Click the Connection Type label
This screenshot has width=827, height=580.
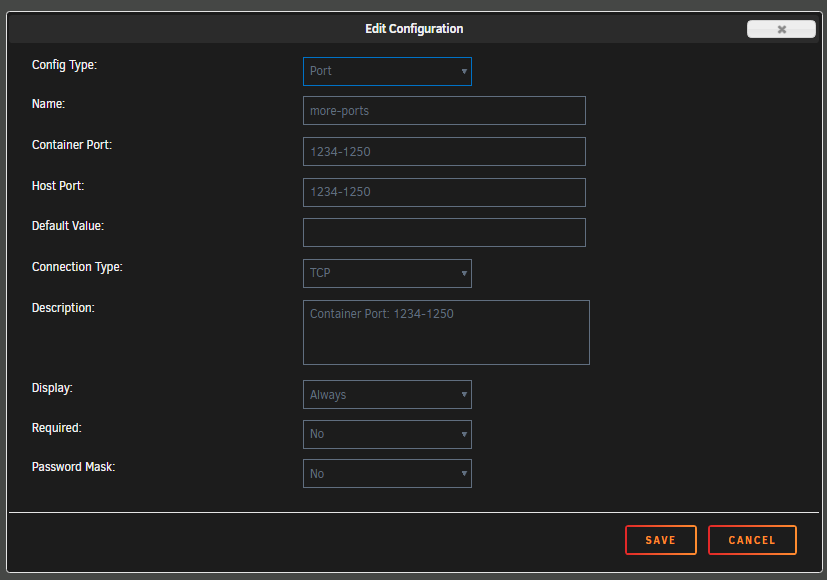point(77,267)
